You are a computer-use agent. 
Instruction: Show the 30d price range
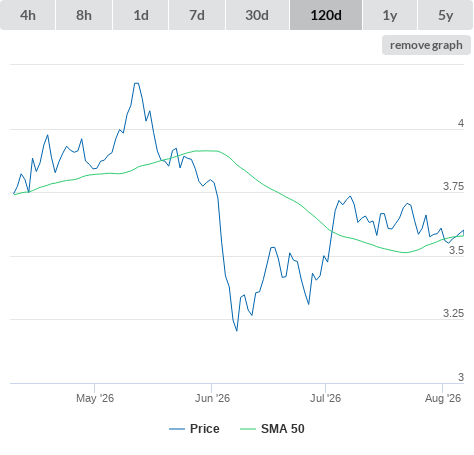[257, 15]
